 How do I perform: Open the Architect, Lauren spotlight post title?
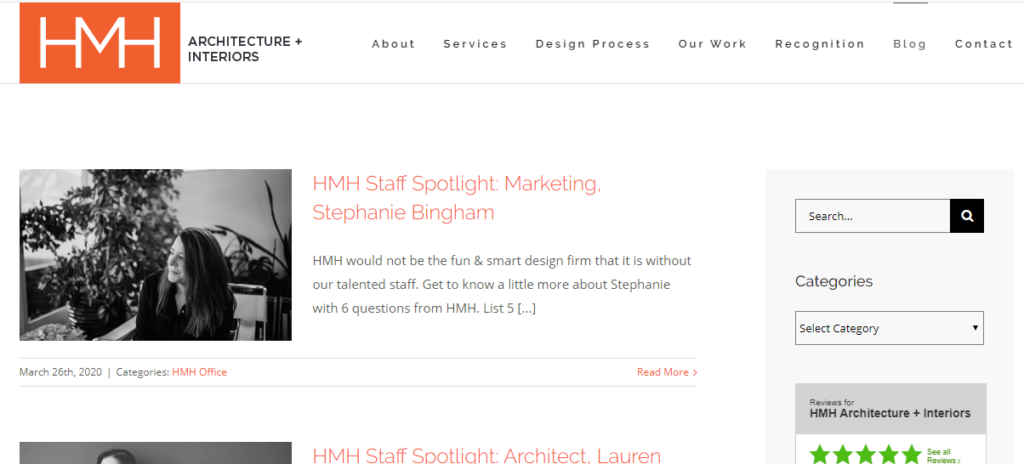pyautogui.click(x=486, y=455)
